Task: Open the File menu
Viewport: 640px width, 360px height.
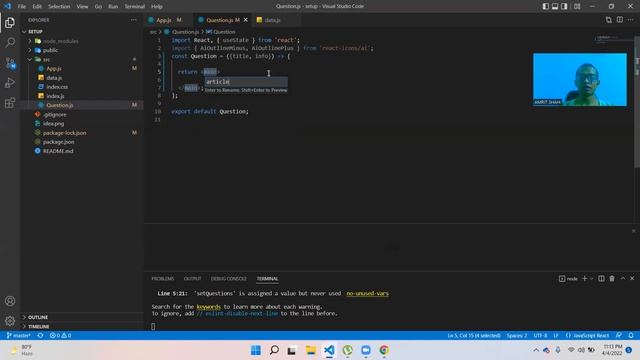Action: point(22,6)
